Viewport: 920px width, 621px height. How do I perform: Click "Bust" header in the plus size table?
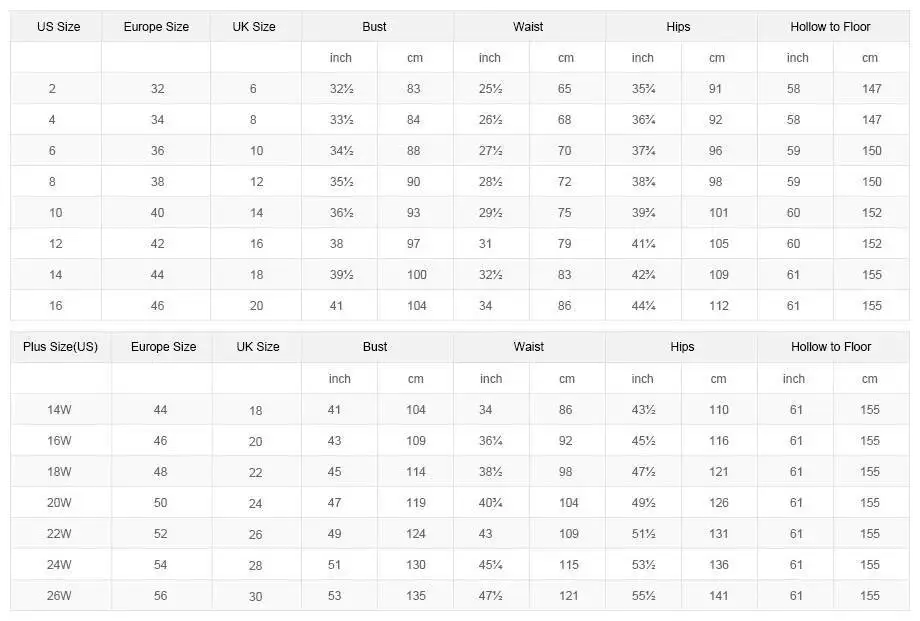point(375,347)
